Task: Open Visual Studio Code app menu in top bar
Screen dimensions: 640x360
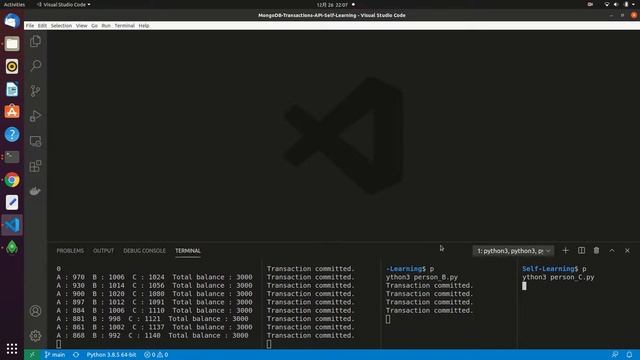Action: click(x=64, y=4)
